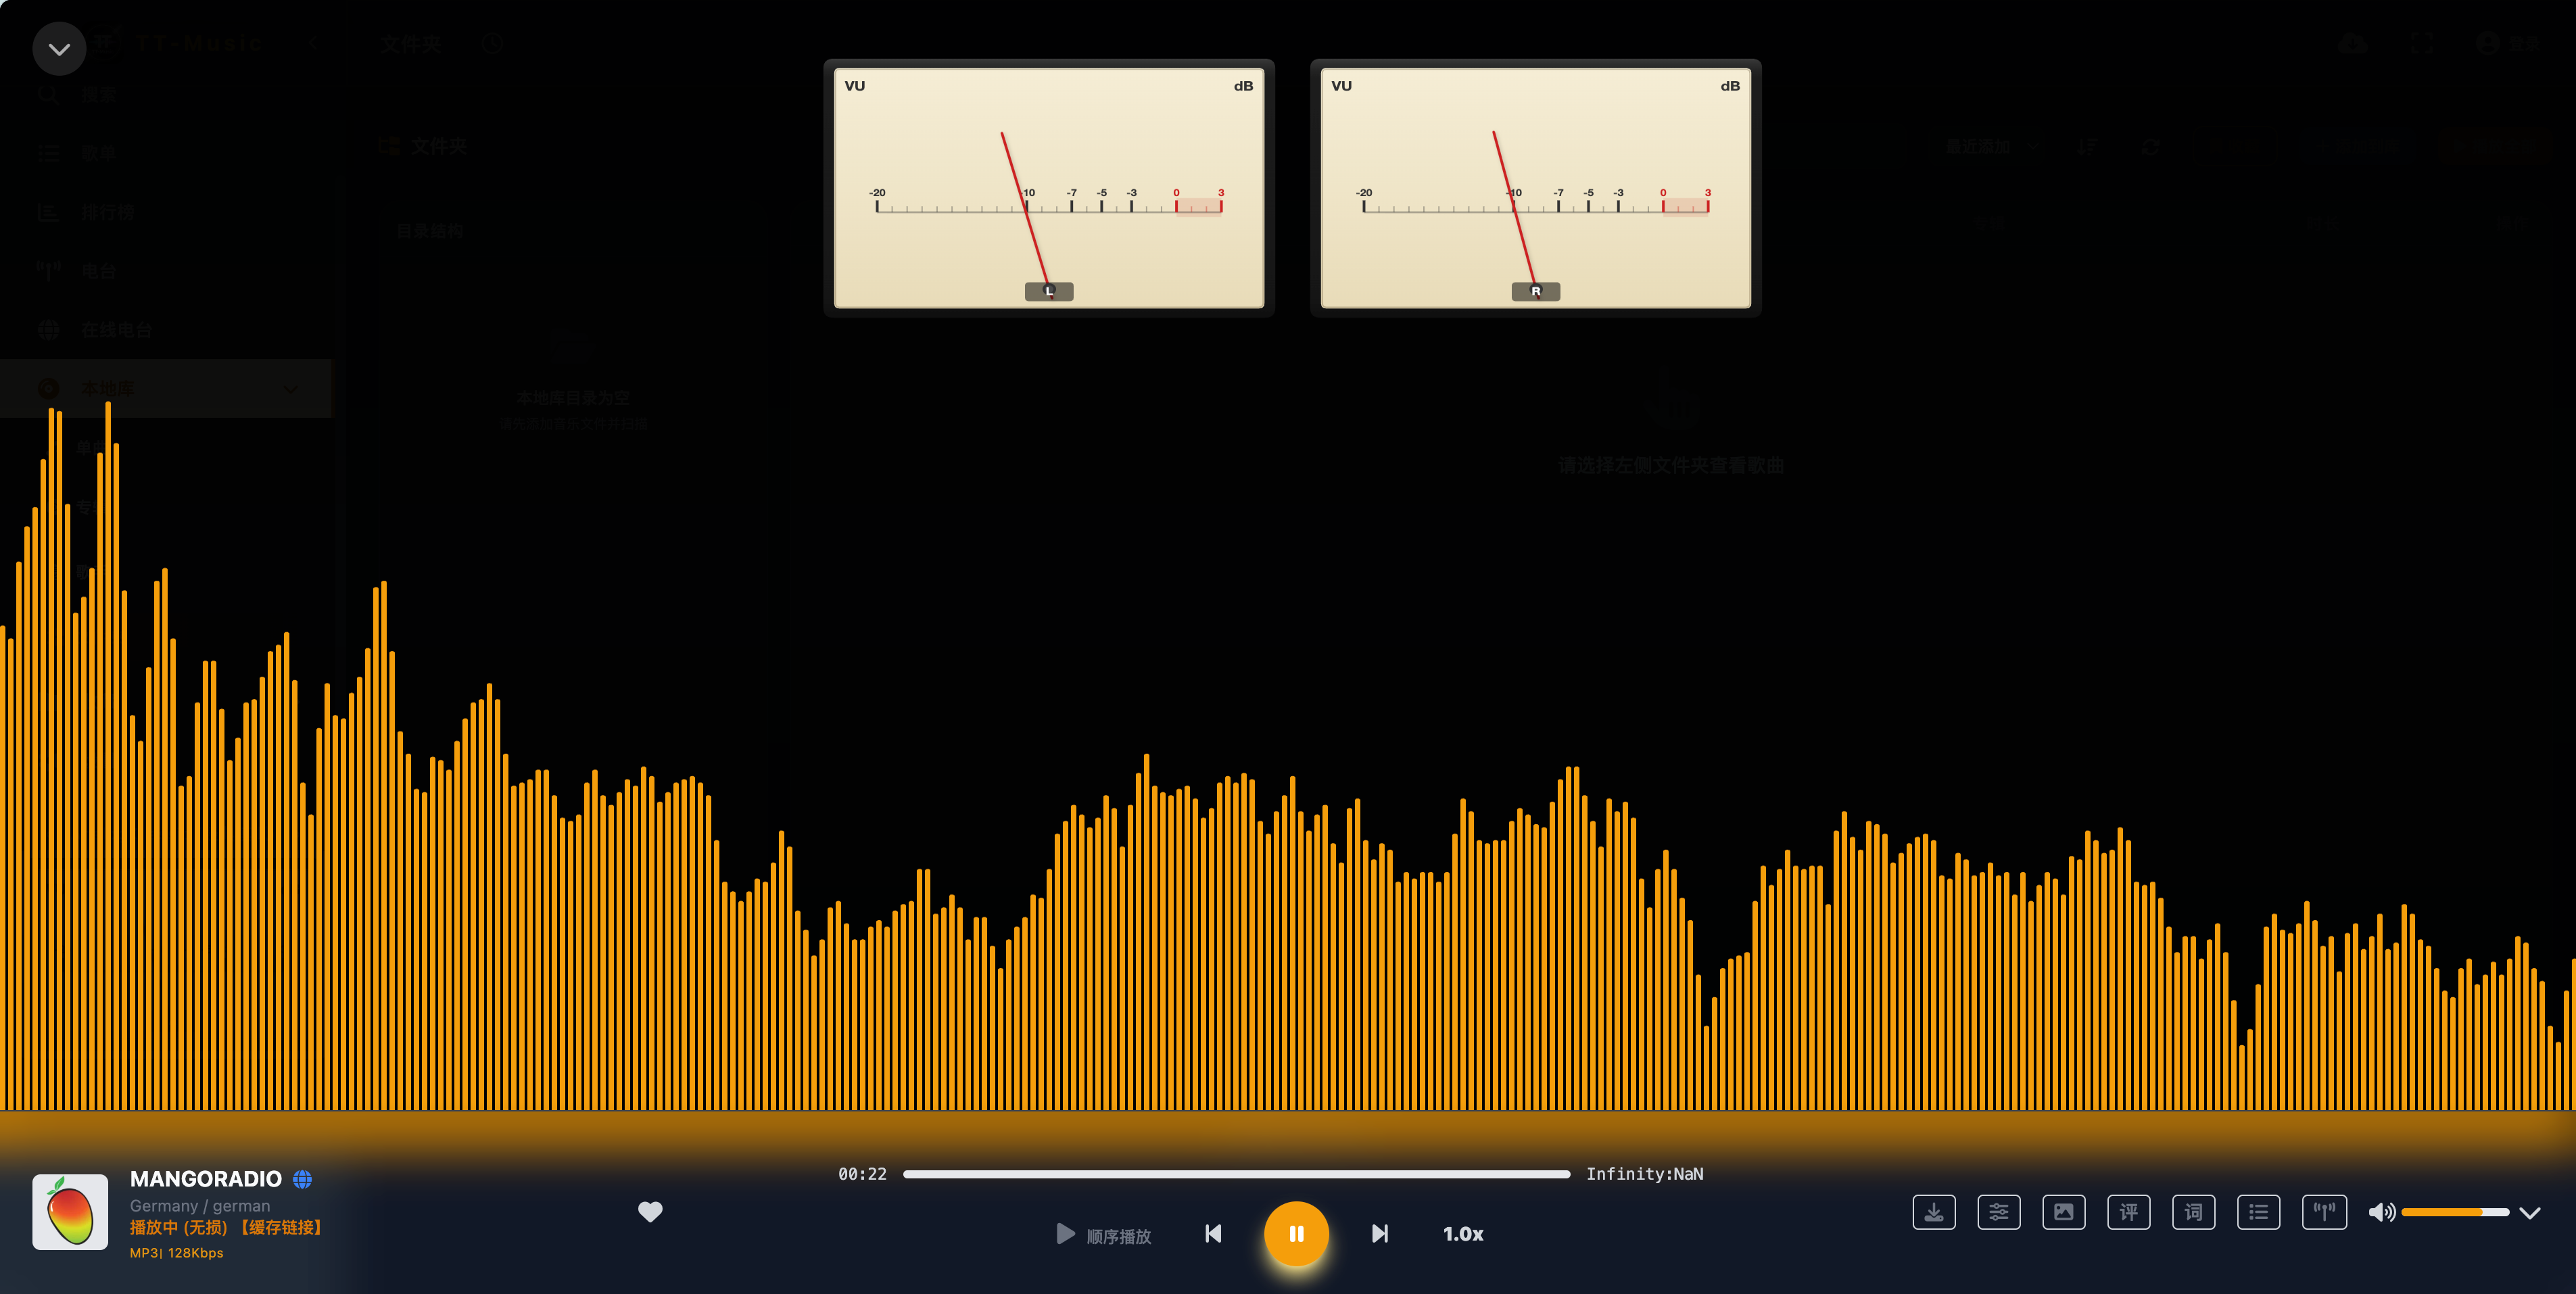Favorite the station with the heart icon
This screenshot has width=2576, height=1294.
click(650, 1212)
